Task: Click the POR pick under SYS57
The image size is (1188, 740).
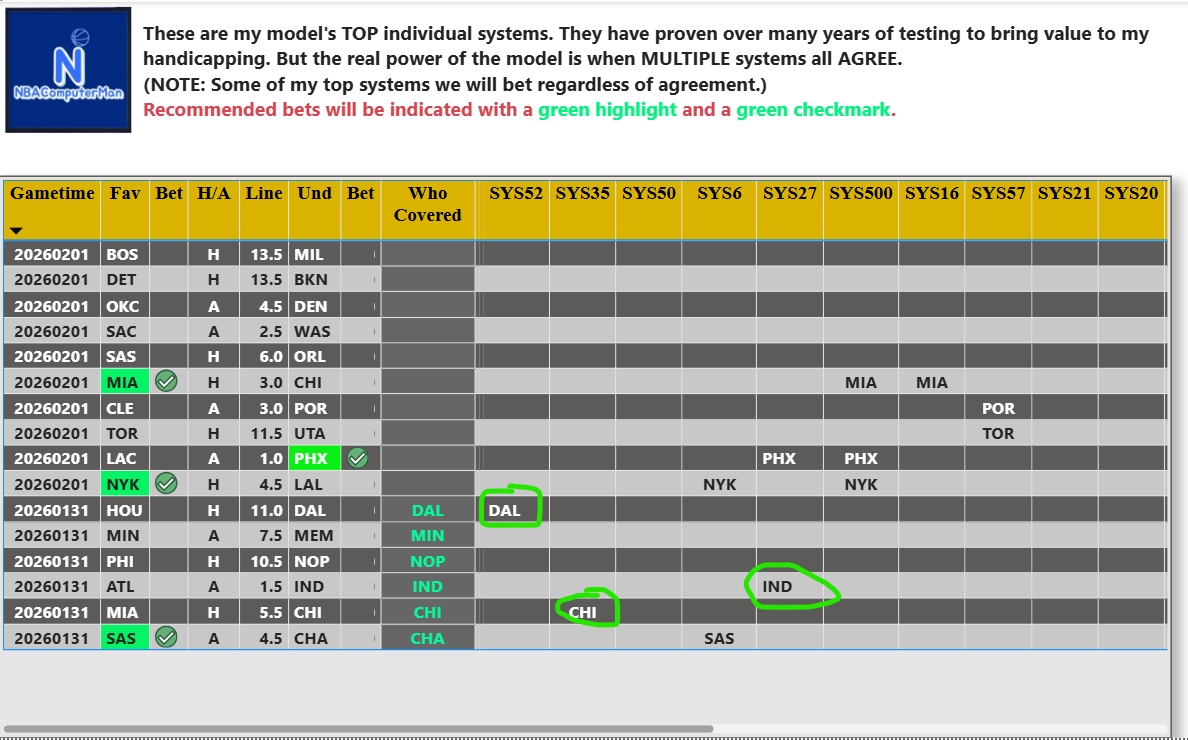Action: pyautogui.click(x=998, y=407)
